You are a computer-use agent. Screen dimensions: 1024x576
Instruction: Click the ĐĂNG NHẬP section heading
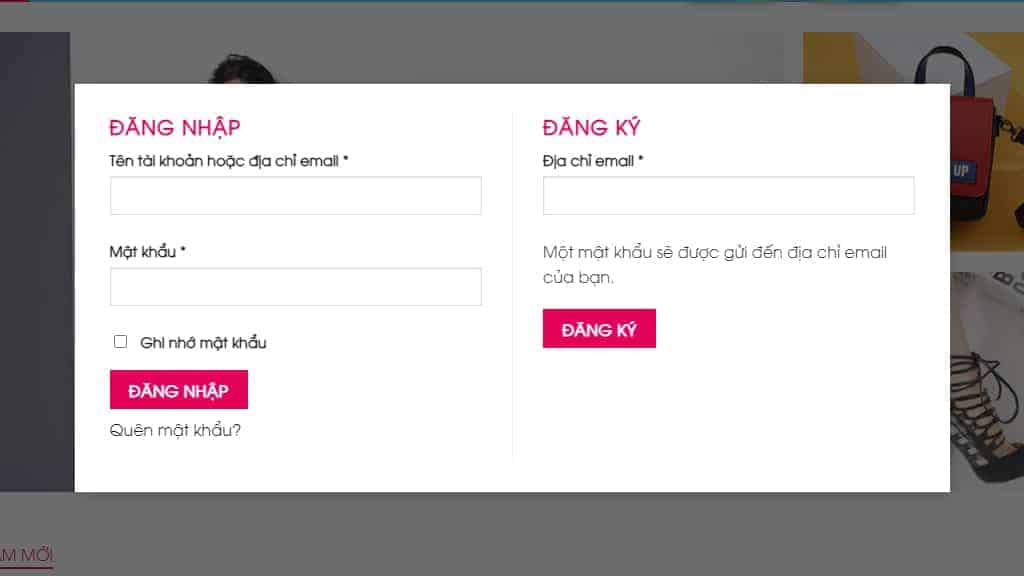(x=175, y=127)
